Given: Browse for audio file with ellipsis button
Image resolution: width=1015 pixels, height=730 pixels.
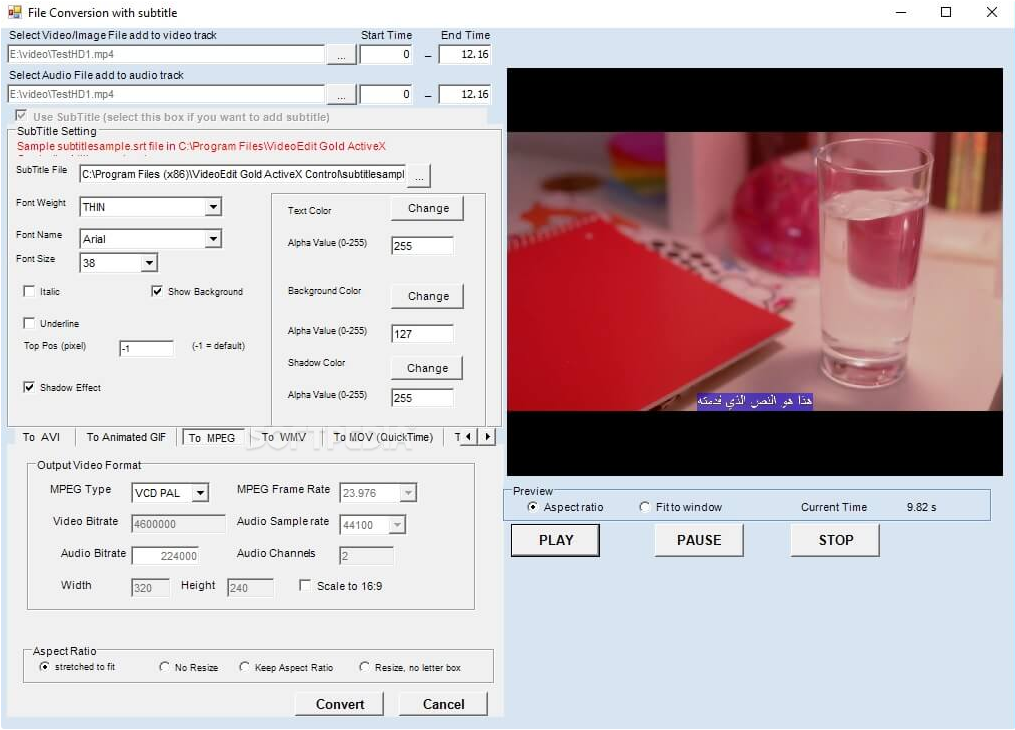Looking at the screenshot, I should [341, 94].
